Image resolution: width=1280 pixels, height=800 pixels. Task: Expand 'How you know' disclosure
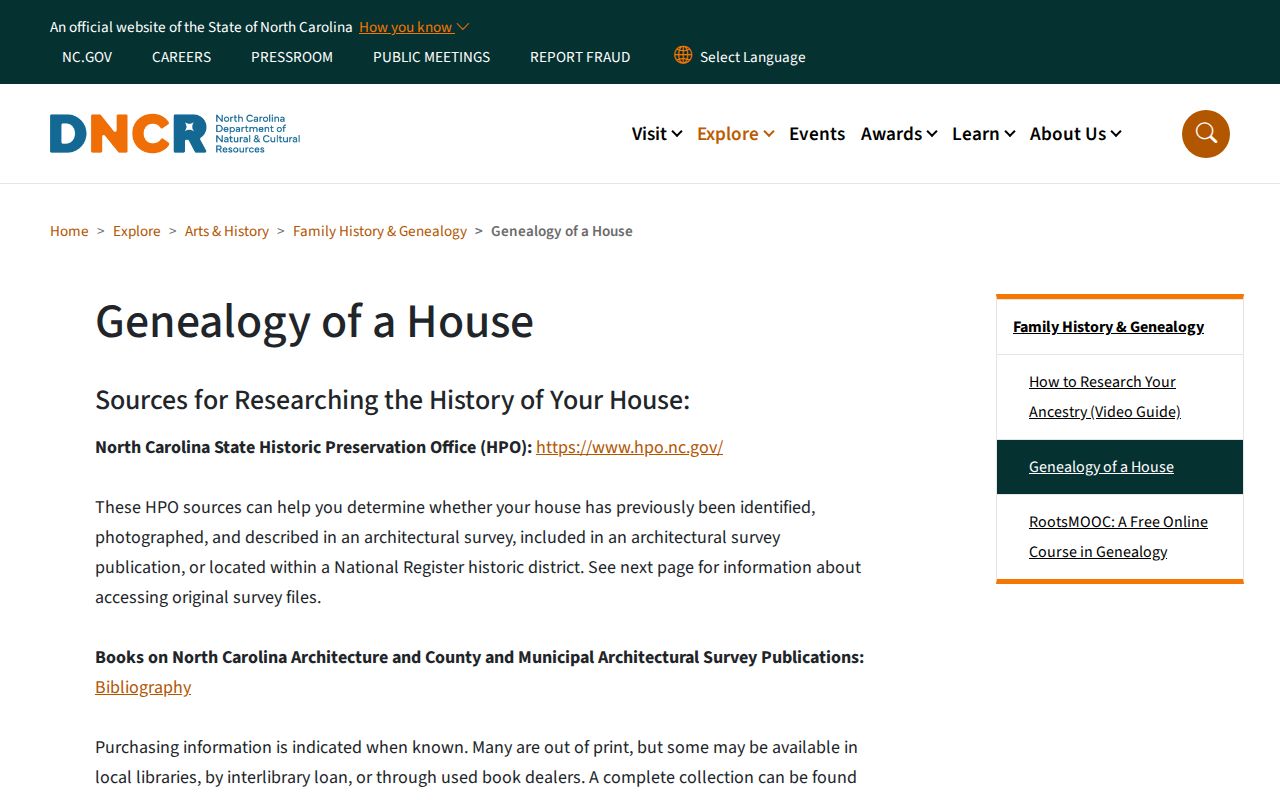414,27
